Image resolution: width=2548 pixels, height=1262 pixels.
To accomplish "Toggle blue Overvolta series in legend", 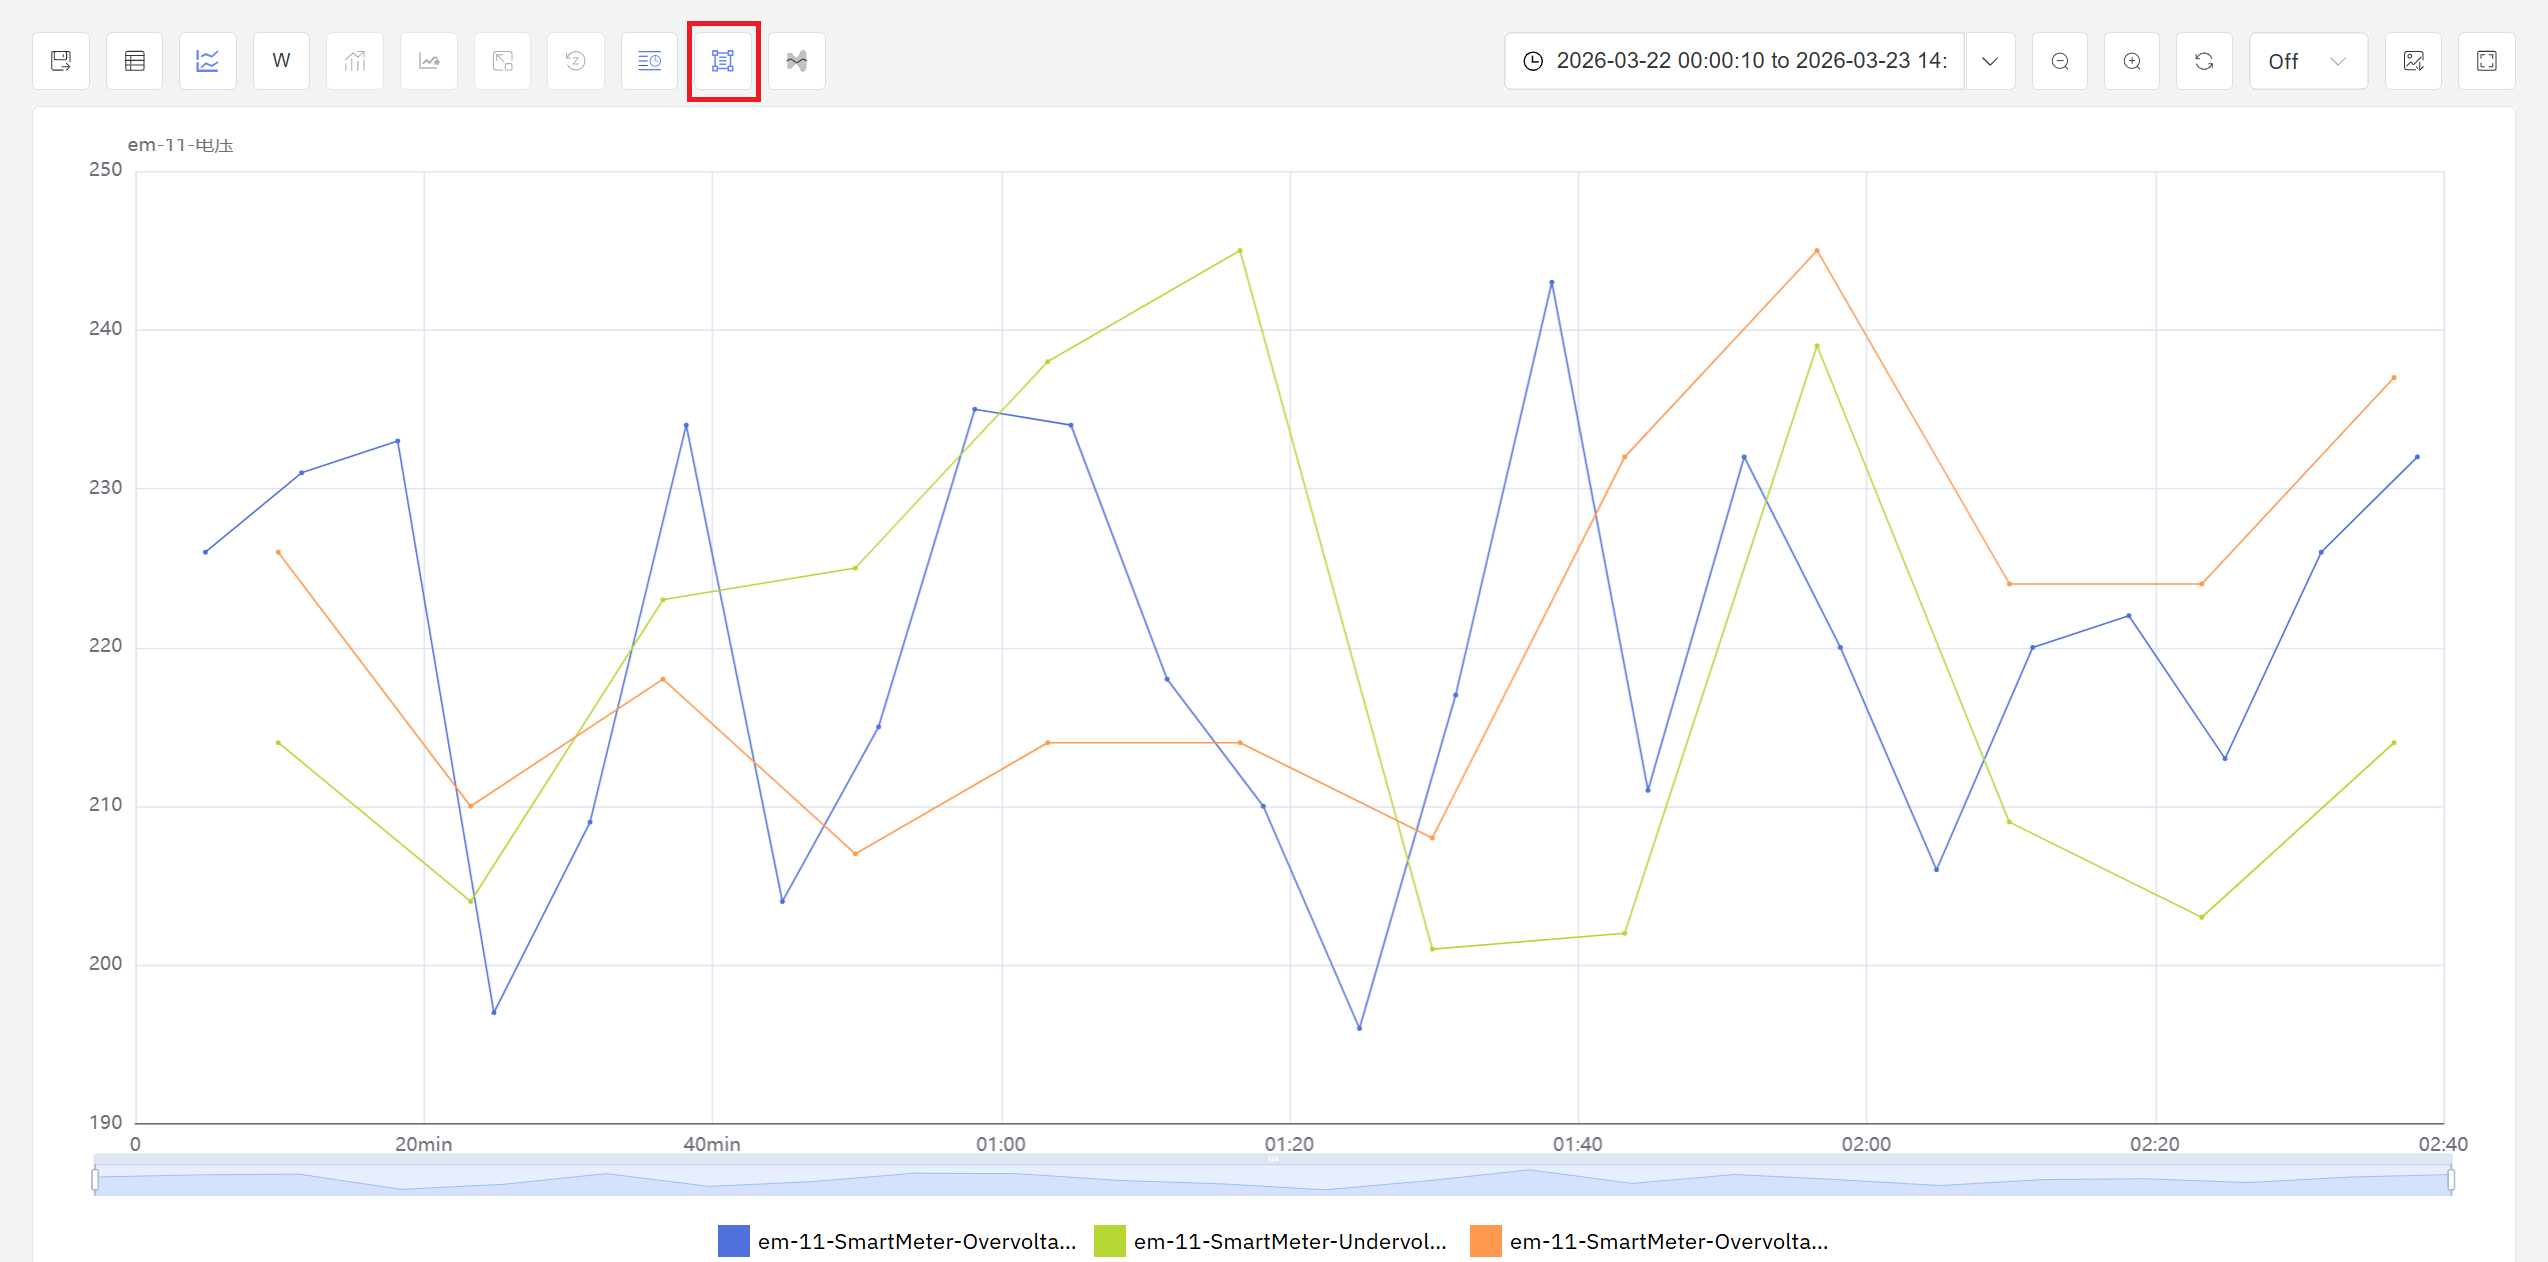I will (x=897, y=1241).
